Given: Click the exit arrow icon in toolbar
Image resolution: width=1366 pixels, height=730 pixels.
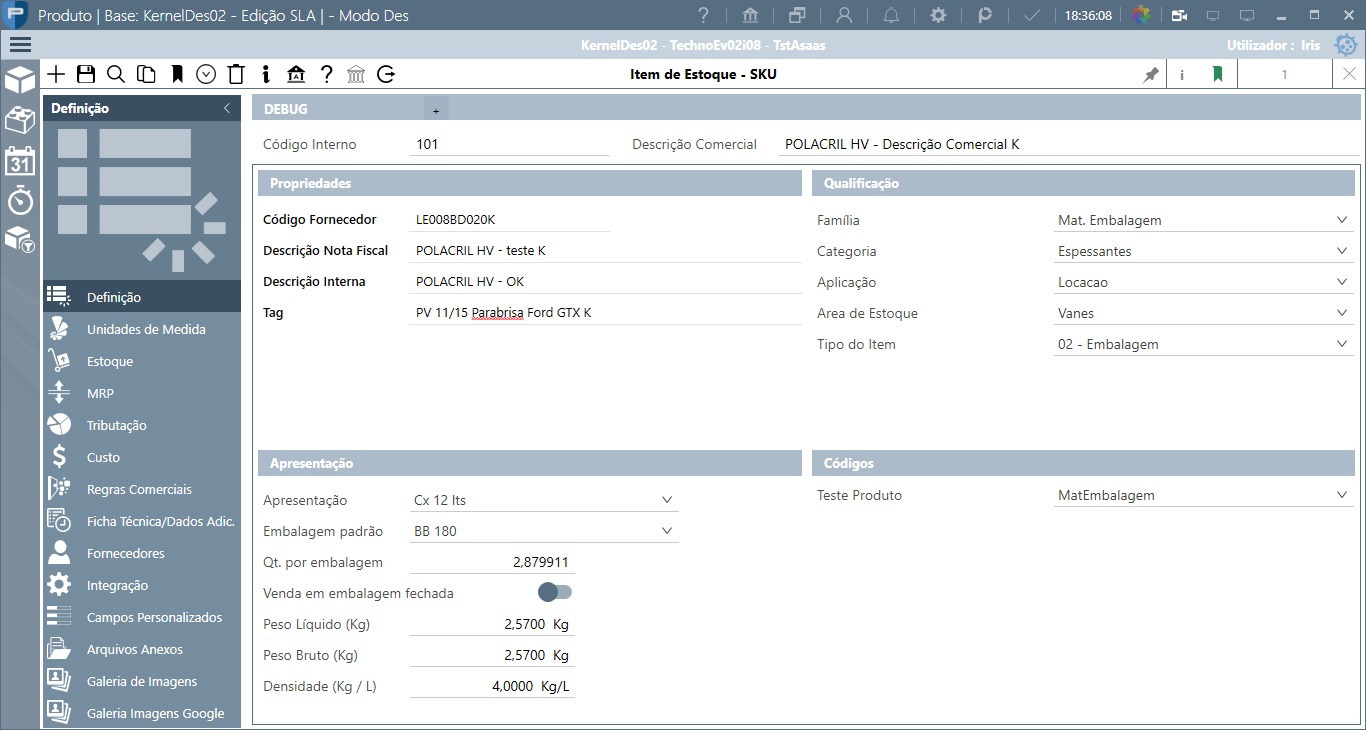Looking at the screenshot, I should point(386,74).
